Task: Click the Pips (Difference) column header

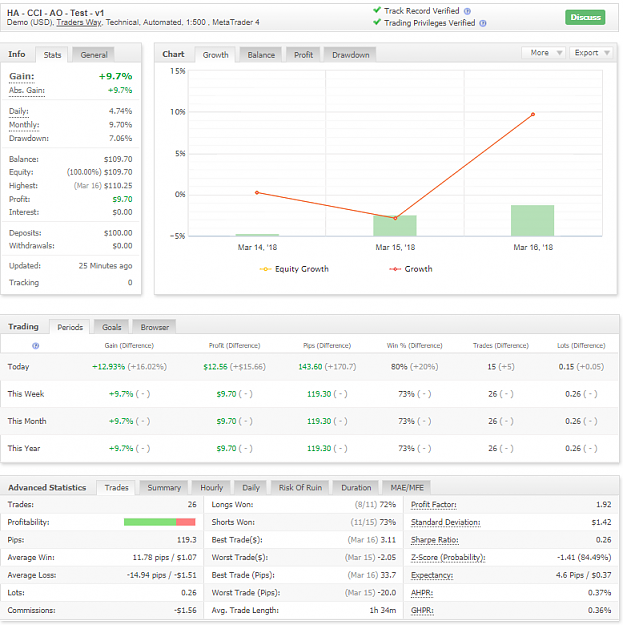Action: pos(327,346)
